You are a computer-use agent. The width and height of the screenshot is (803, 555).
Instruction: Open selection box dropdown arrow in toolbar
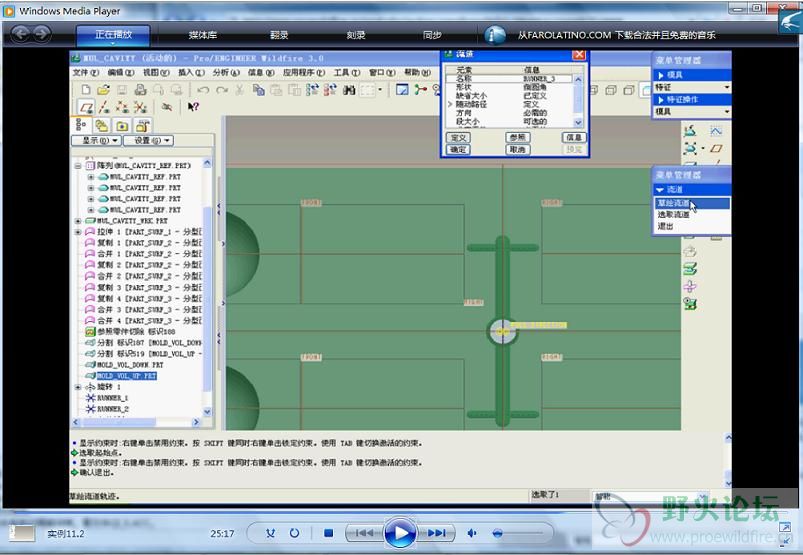coord(380,90)
